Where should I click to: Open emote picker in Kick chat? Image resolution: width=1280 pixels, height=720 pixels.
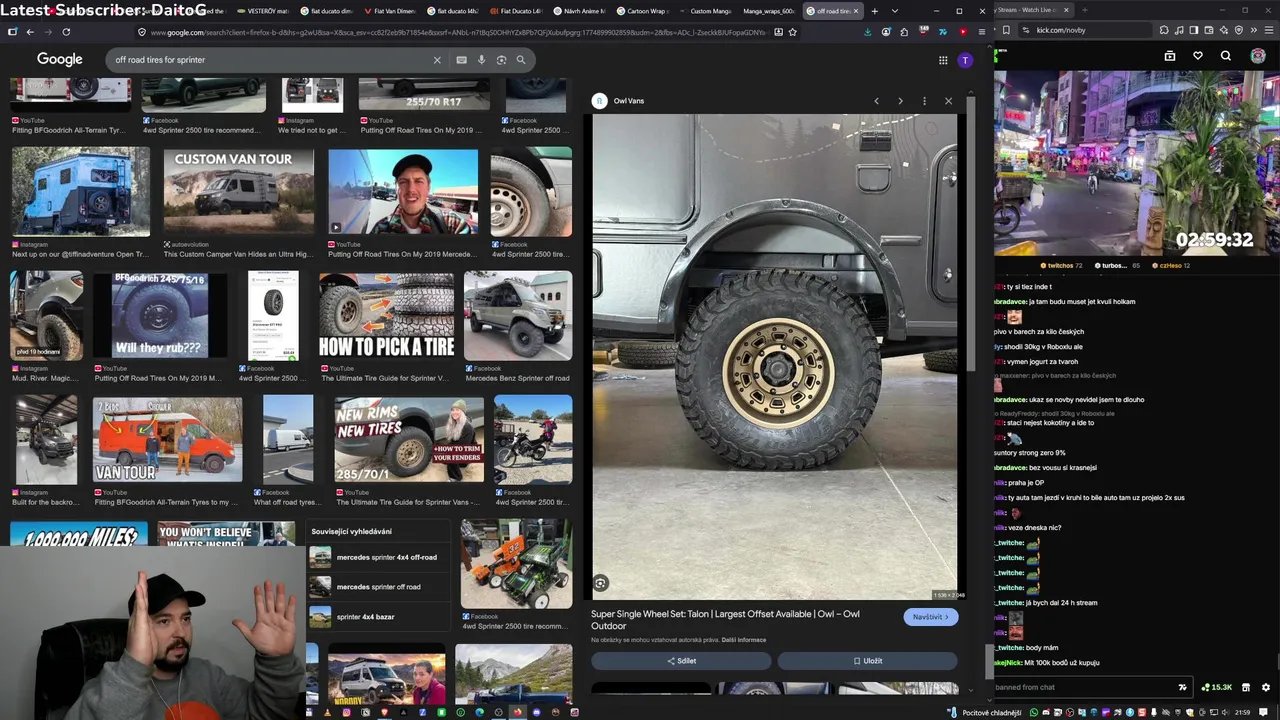coord(1183,687)
